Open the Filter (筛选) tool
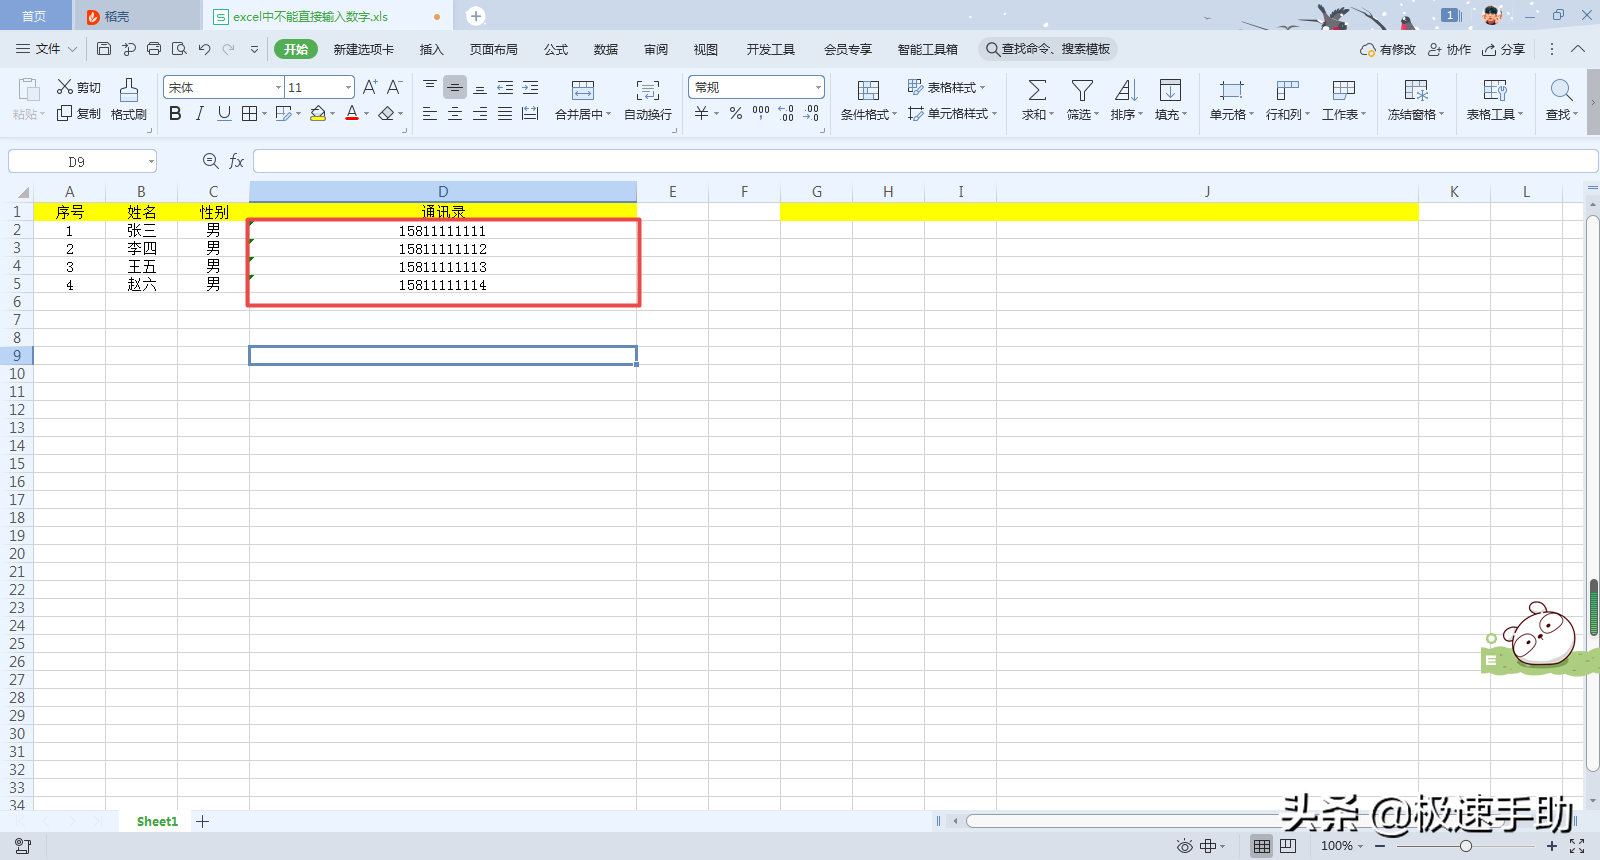 pos(1082,90)
